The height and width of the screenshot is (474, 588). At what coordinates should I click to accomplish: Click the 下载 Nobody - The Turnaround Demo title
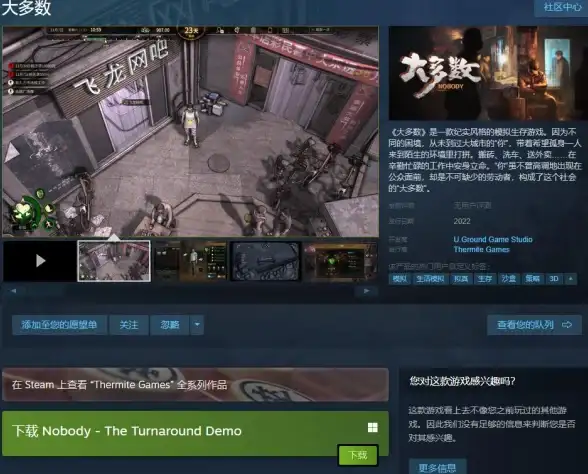point(127,431)
